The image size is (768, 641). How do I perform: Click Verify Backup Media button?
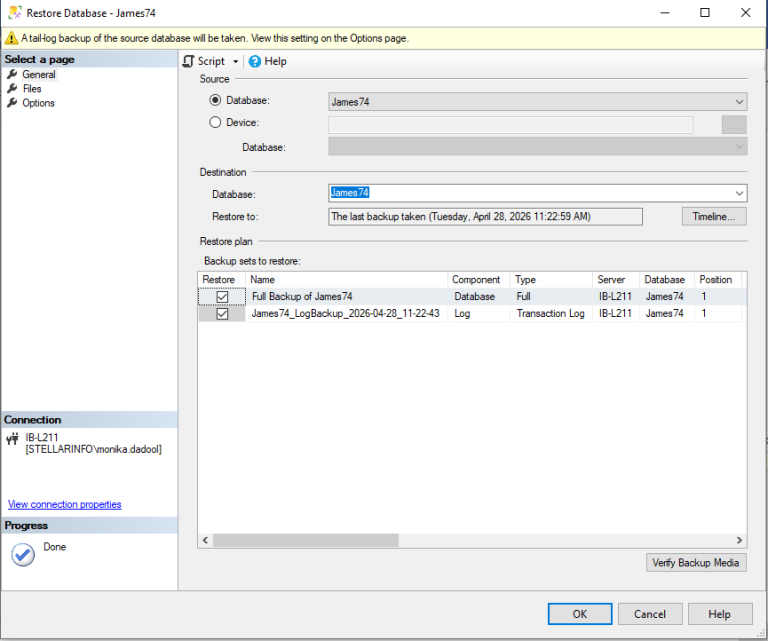696,563
